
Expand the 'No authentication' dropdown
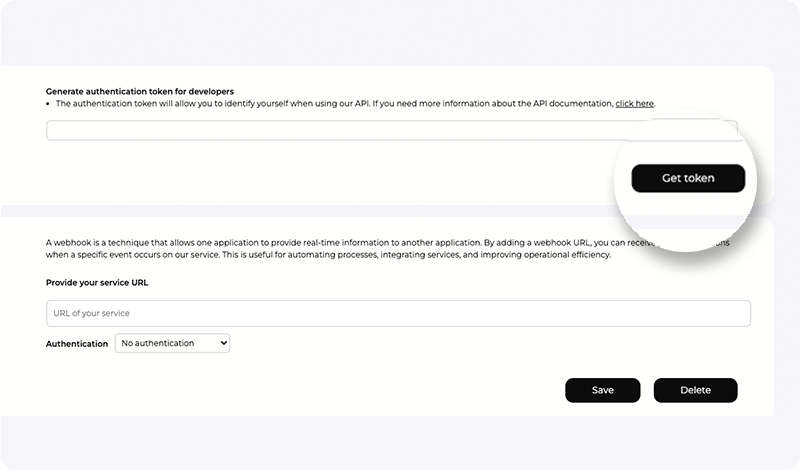click(x=173, y=343)
